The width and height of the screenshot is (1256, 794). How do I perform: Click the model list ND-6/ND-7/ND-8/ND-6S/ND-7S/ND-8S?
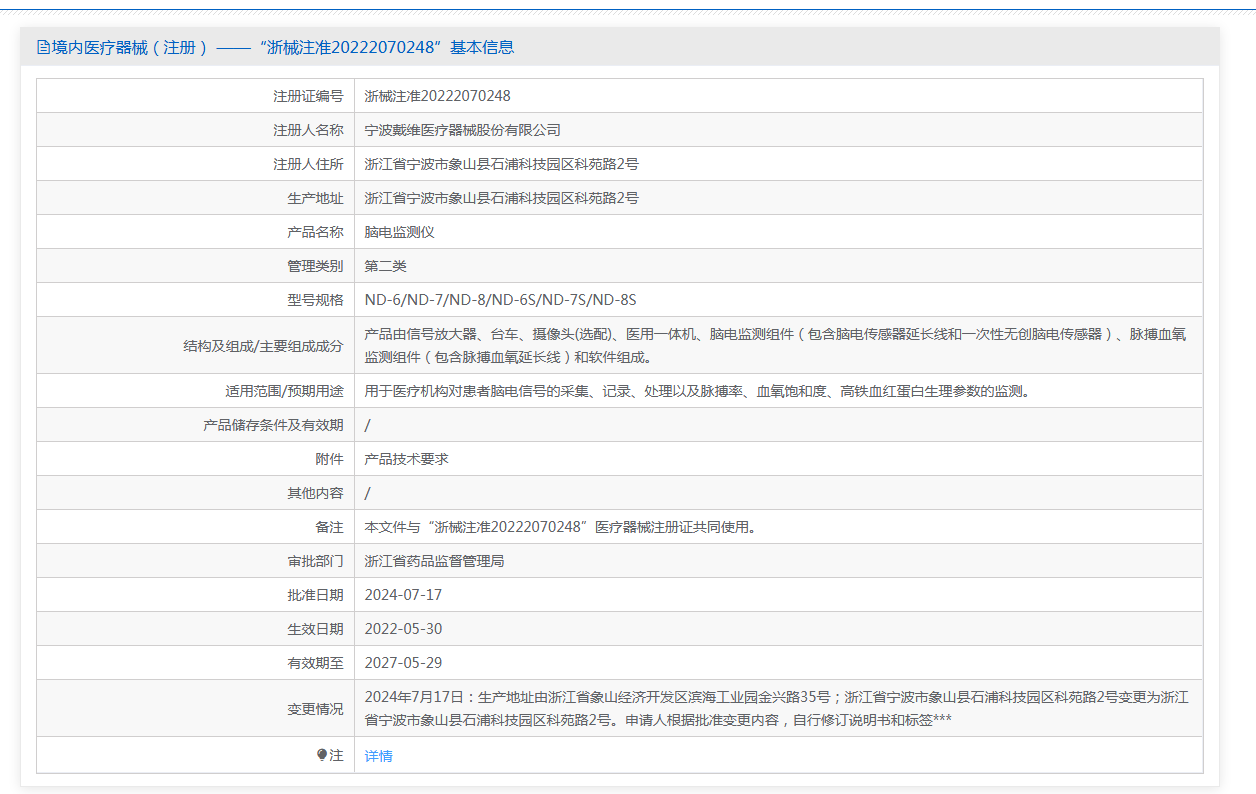click(x=500, y=300)
